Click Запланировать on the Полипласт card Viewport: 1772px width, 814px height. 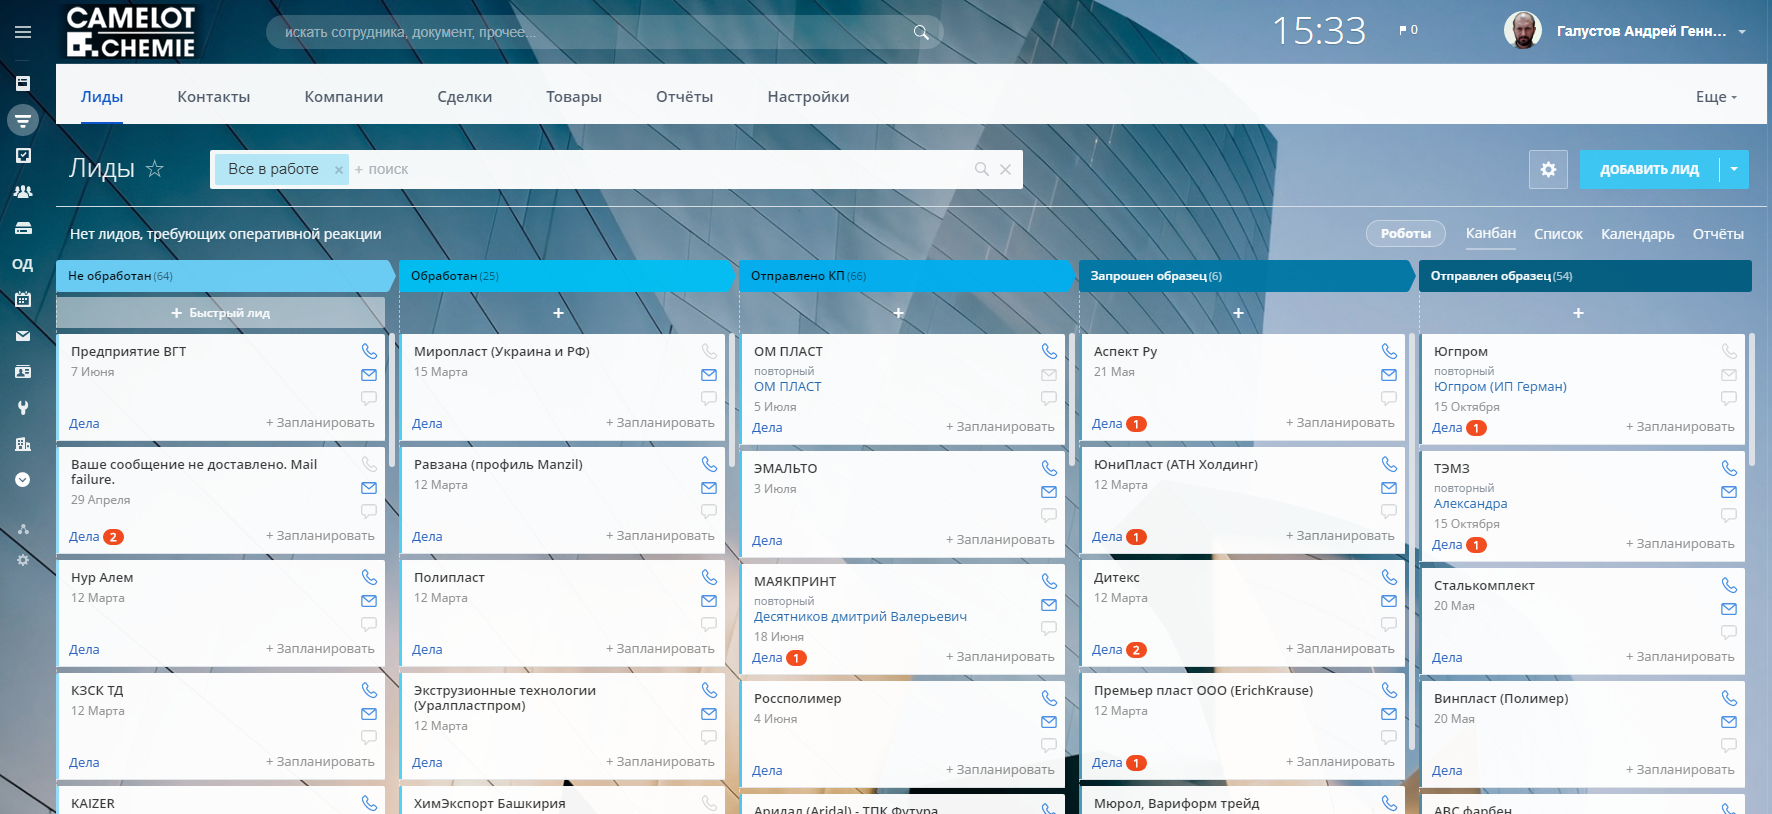click(x=660, y=649)
